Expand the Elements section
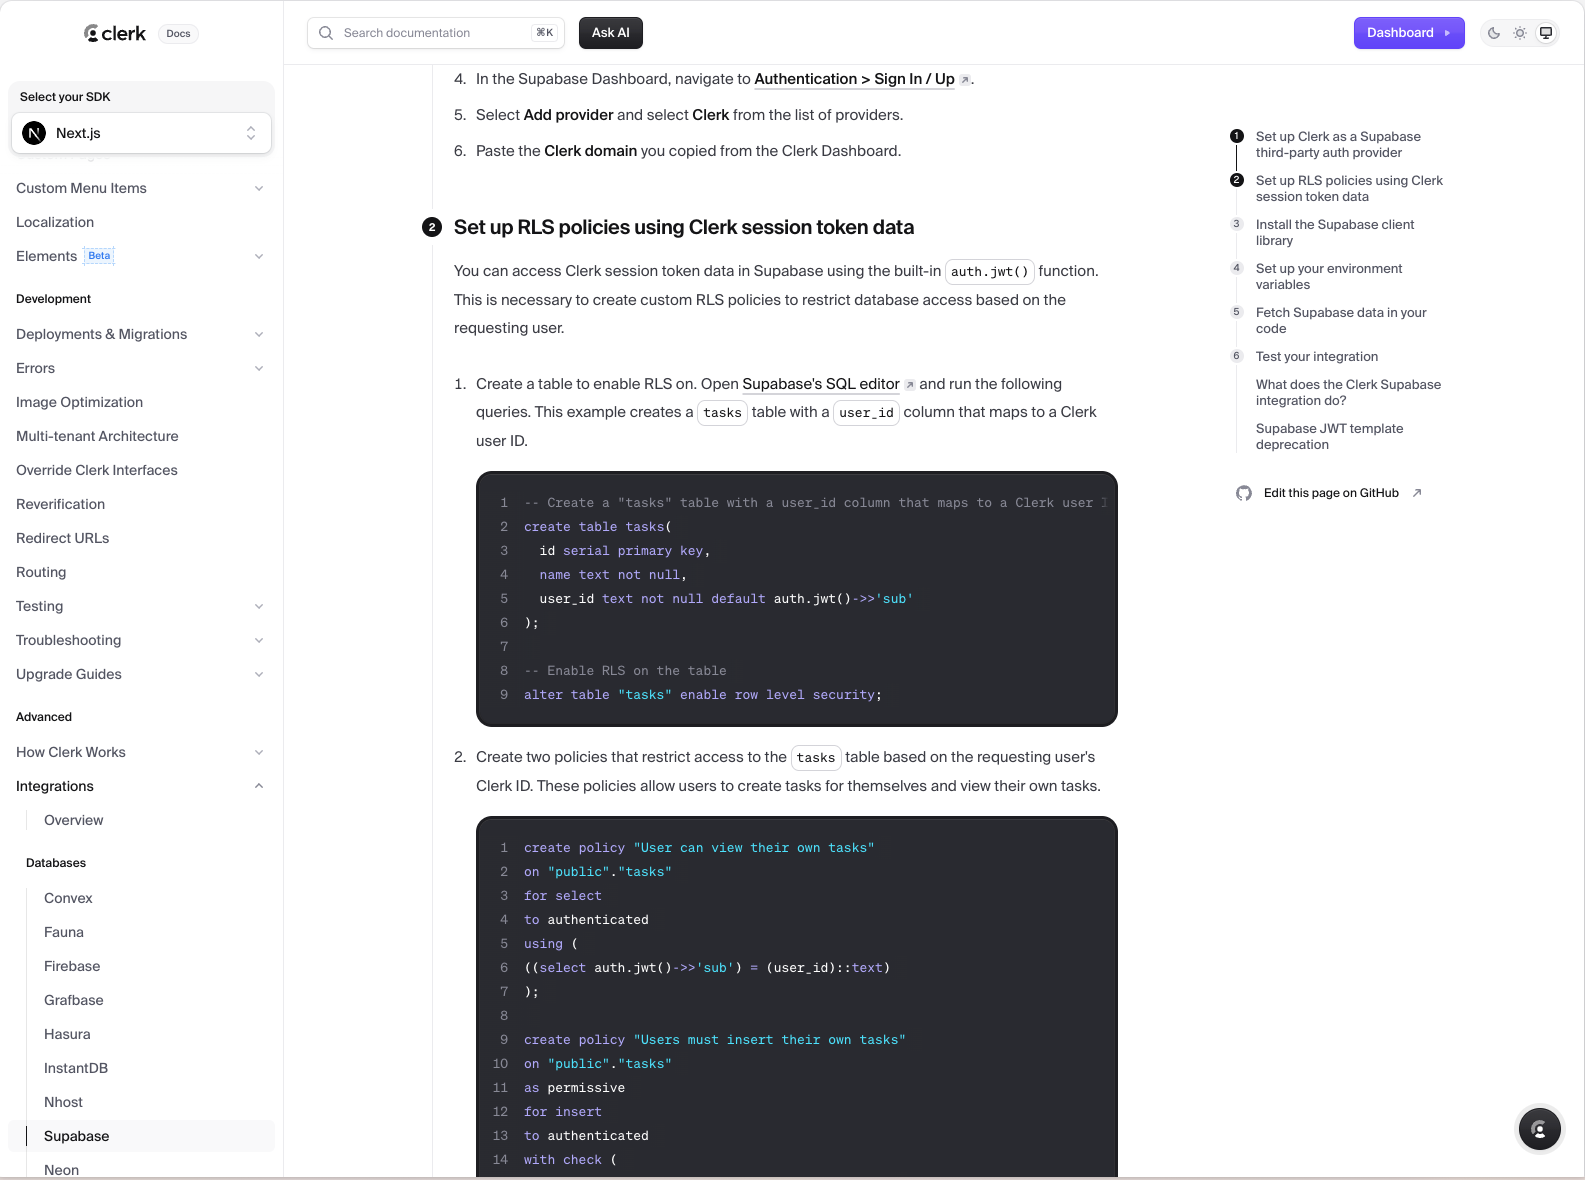The height and width of the screenshot is (1180, 1585). (259, 256)
